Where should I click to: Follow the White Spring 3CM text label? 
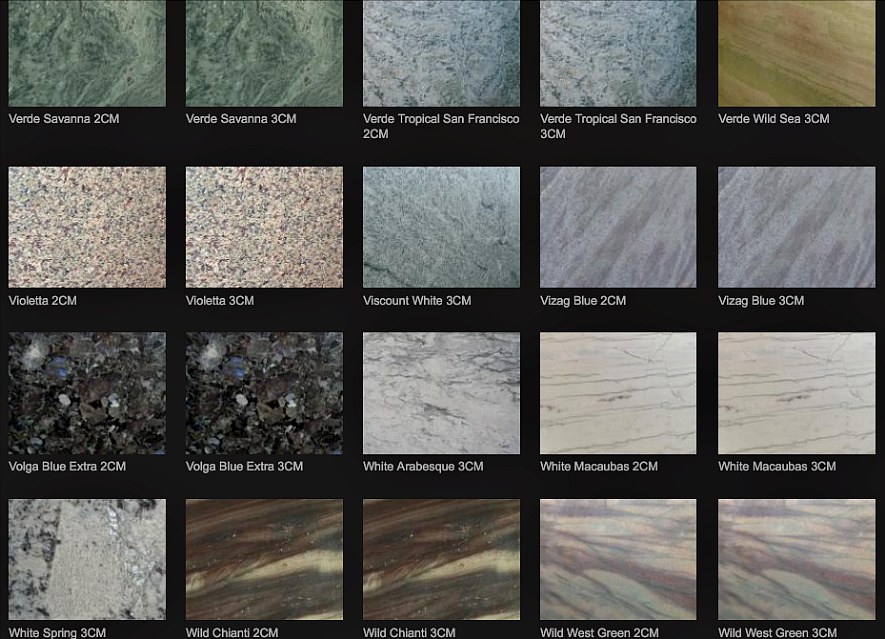[58, 633]
